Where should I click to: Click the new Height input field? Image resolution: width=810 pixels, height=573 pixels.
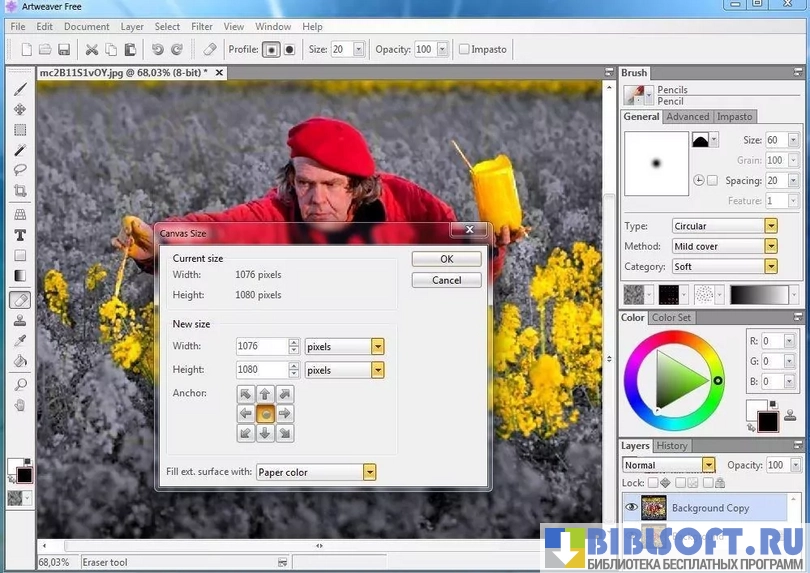click(x=261, y=370)
